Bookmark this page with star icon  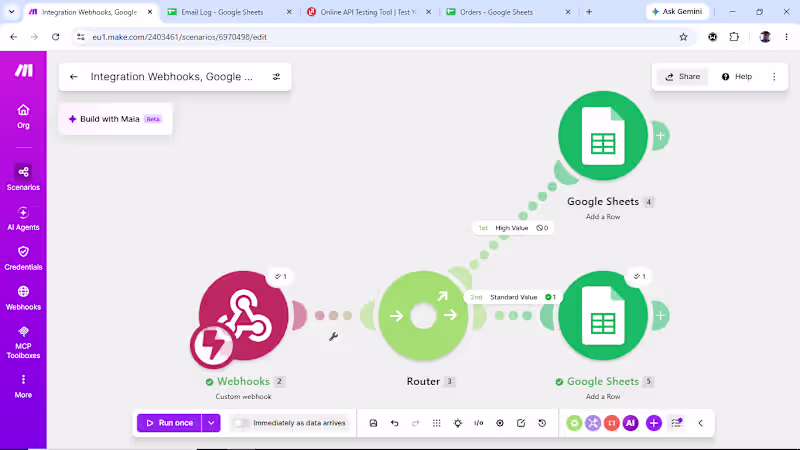683,37
